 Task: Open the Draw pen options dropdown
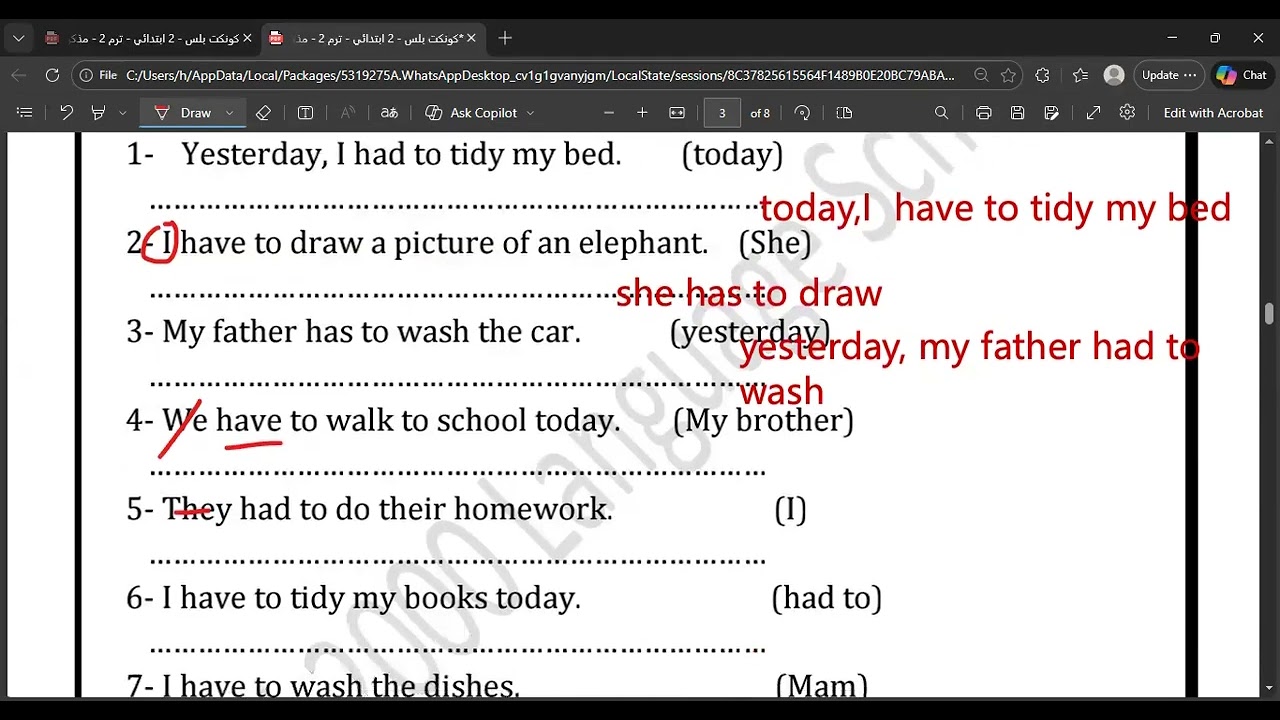(x=229, y=113)
